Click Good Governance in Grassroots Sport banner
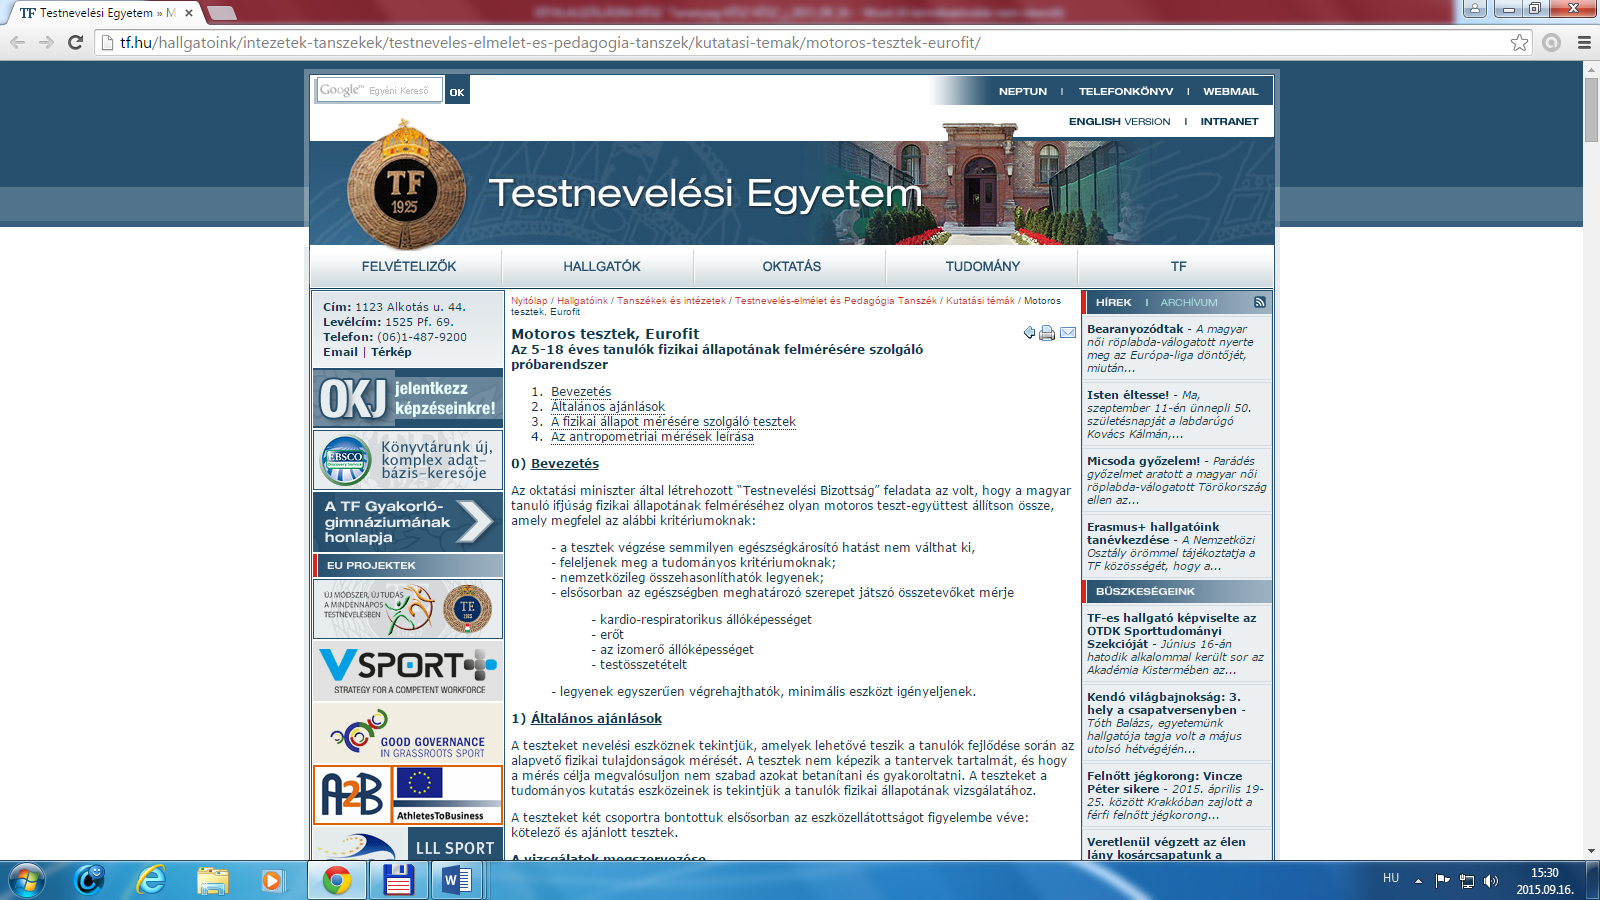The width and height of the screenshot is (1600, 900). pos(407,733)
